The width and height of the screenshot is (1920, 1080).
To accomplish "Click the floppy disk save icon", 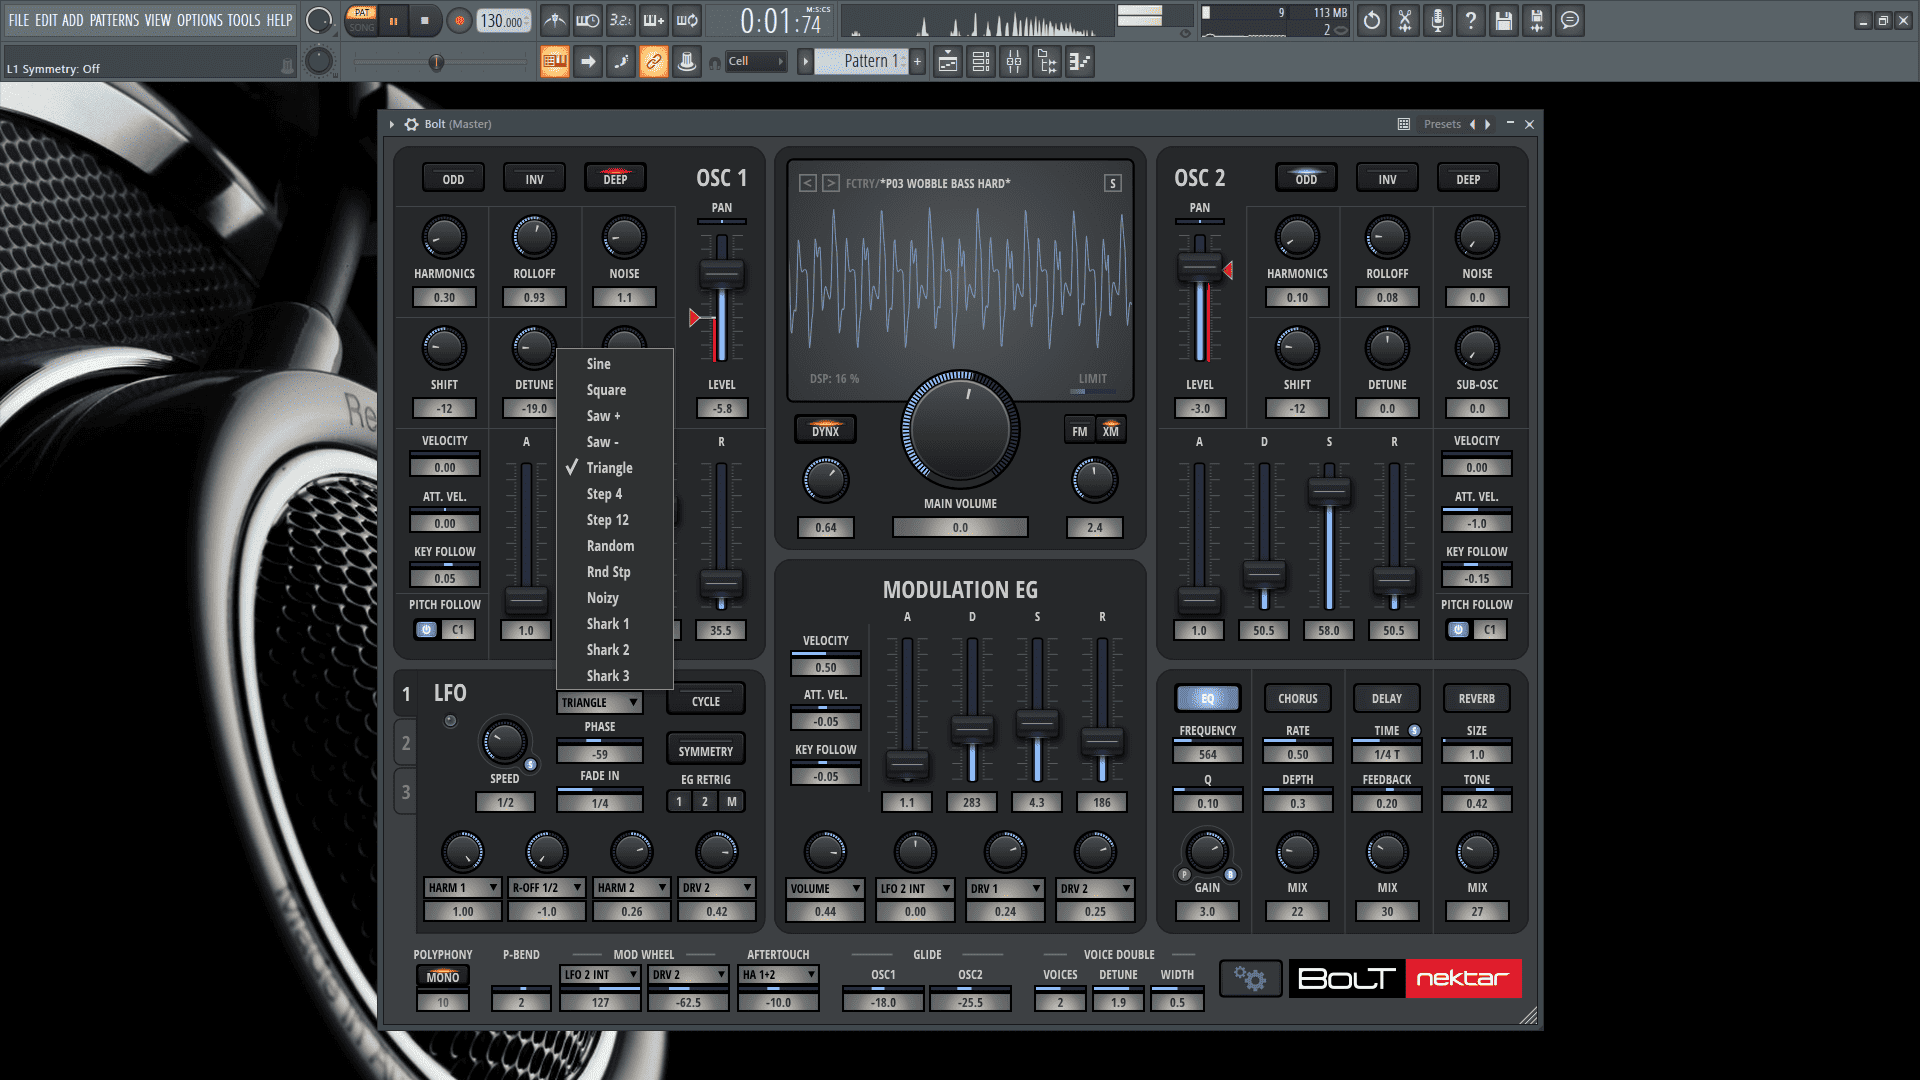I will pos(1504,20).
